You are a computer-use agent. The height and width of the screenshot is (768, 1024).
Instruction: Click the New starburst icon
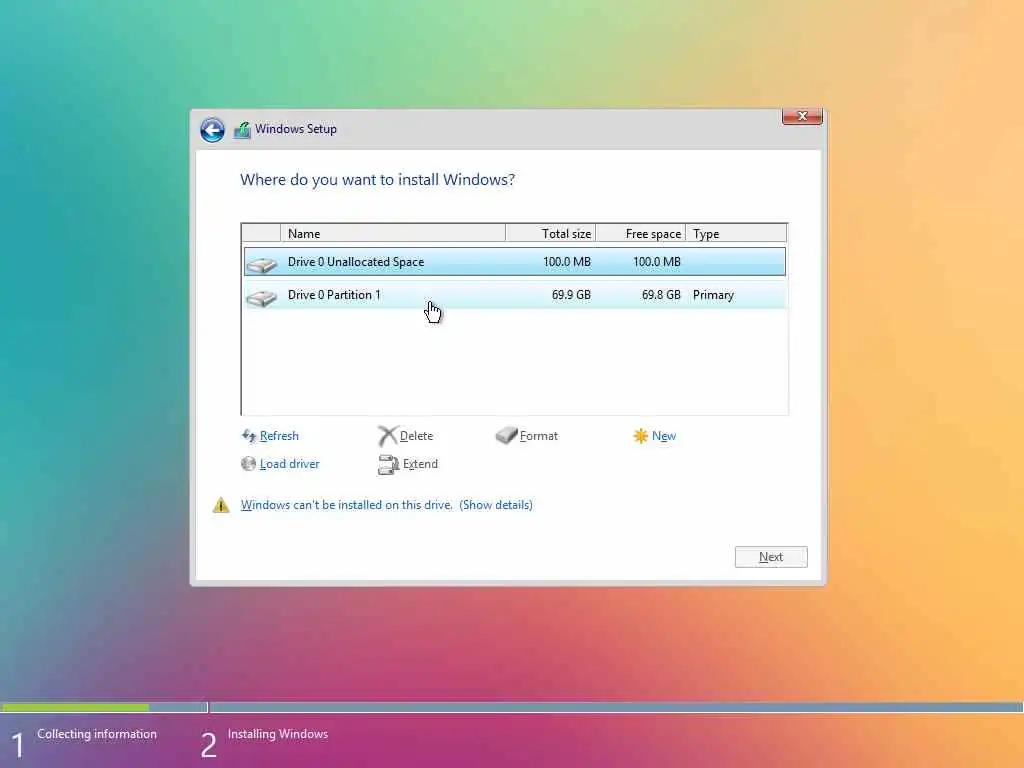[641, 436]
